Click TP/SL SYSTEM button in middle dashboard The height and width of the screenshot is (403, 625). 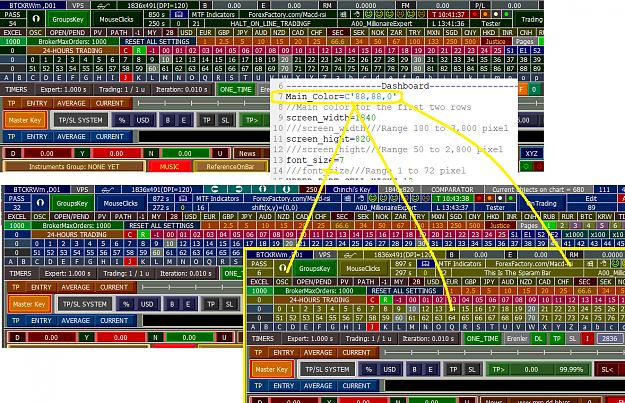85,304
